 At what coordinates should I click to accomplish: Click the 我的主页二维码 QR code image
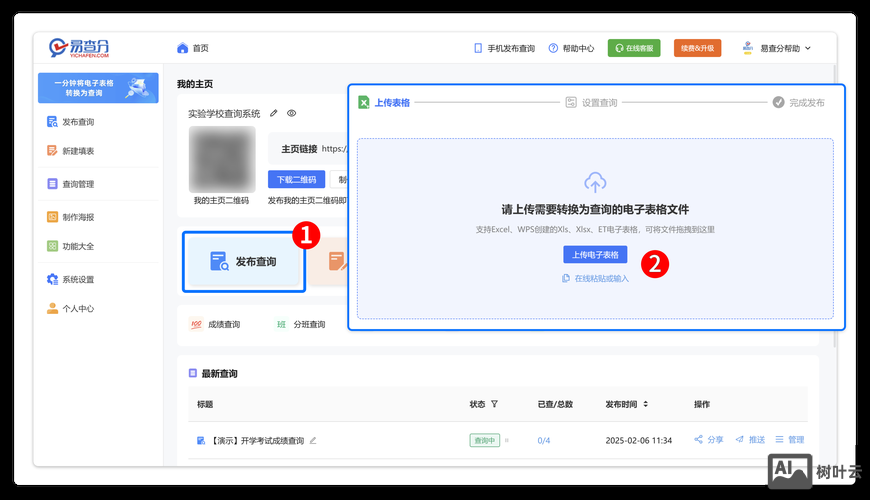[222, 159]
